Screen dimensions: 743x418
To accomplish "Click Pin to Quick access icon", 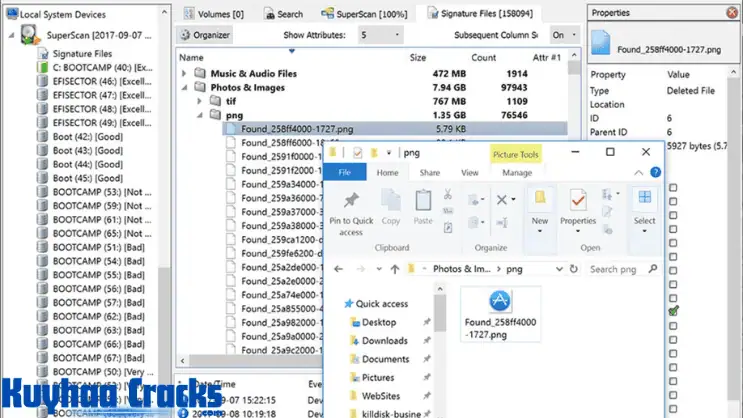I will pyautogui.click(x=350, y=201).
